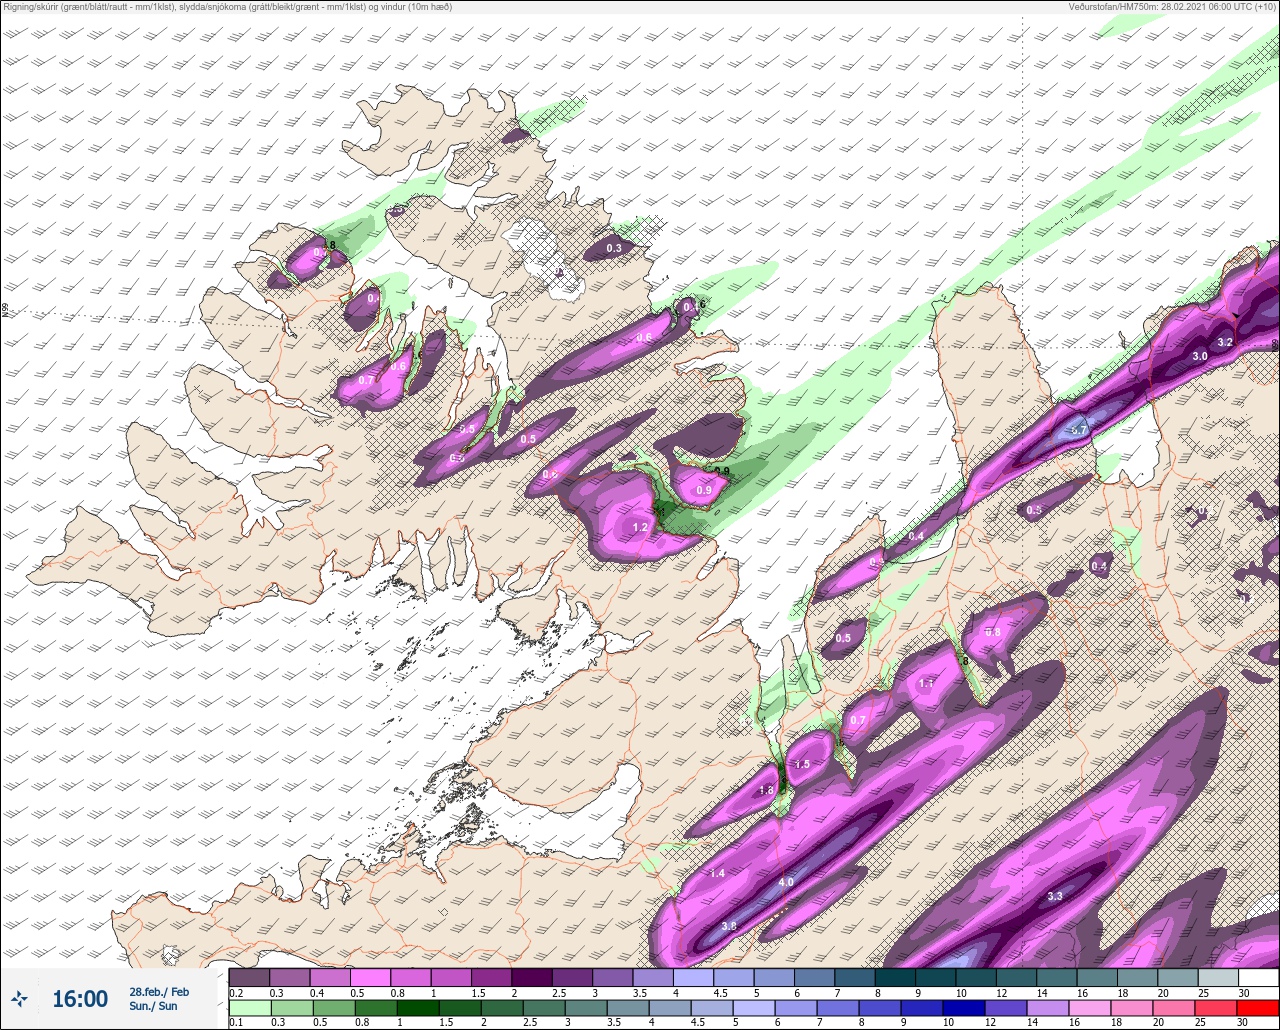1280x1030 pixels.
Task: Select the dusty purple 0.2 snow legend swatch
Action: tap(249, 977)
